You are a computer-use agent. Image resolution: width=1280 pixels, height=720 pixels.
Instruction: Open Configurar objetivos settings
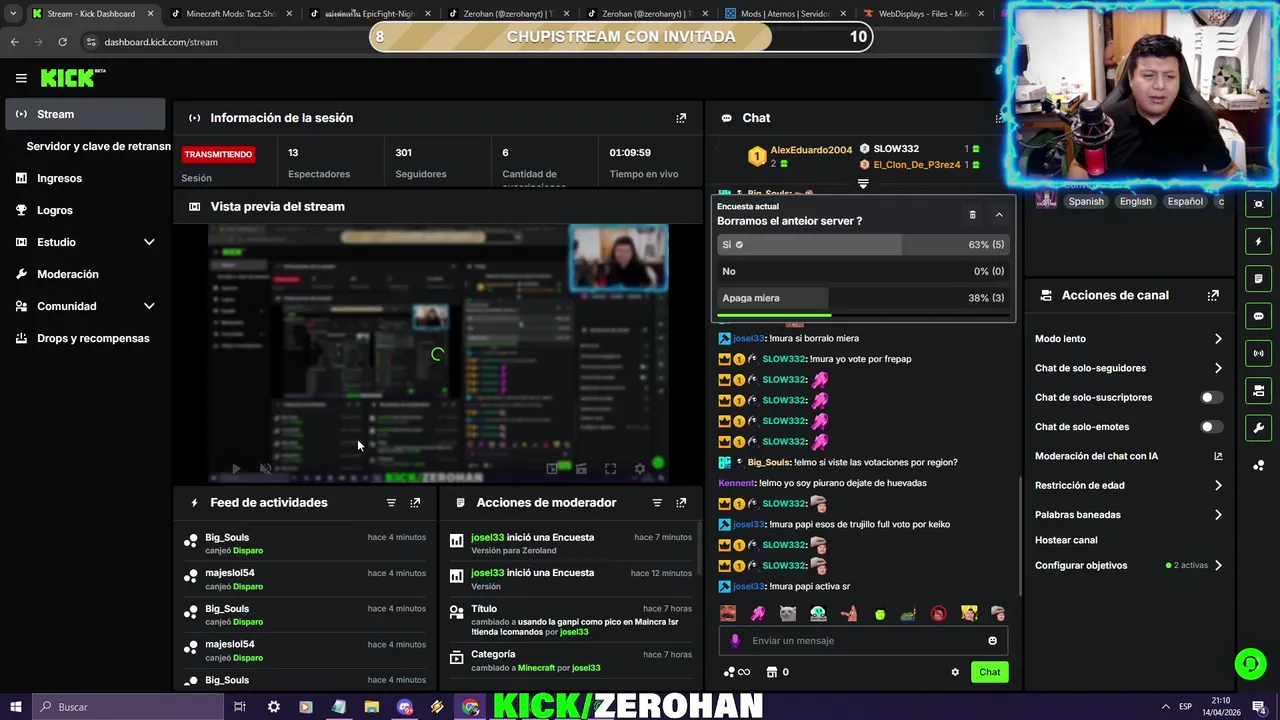(x=1128, y=565)
